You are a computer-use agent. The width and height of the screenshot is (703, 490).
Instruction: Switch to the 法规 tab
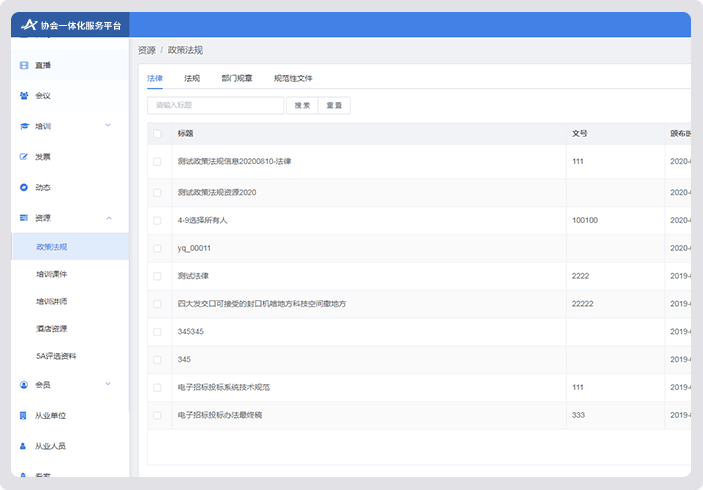click(x=191, y=77)
